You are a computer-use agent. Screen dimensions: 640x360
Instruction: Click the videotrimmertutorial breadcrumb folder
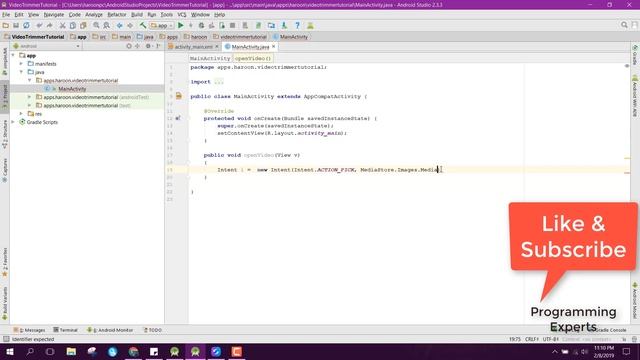pos(240,37)
